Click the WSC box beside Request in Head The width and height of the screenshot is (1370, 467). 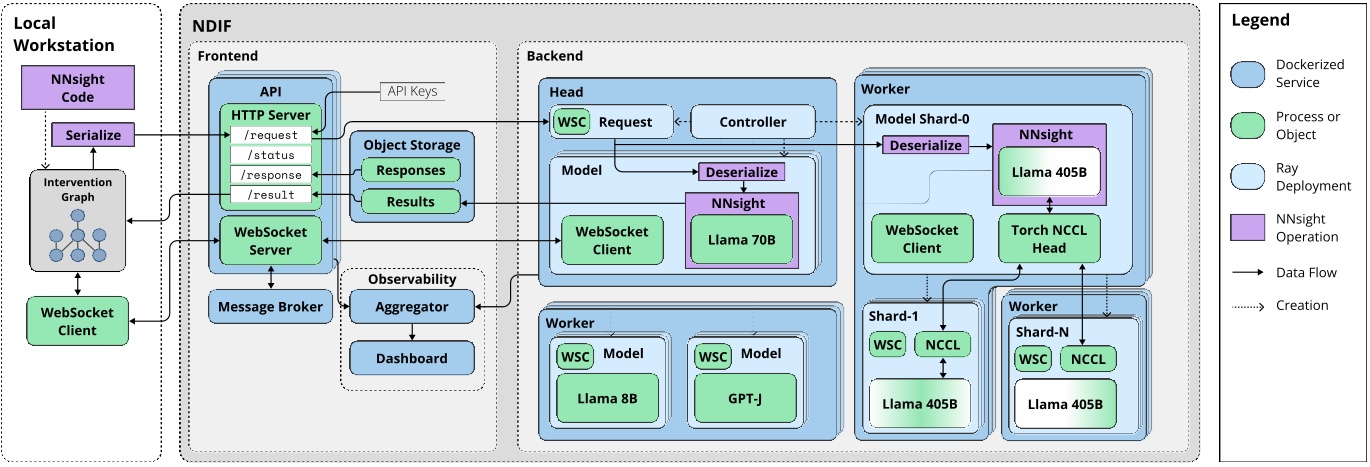click(x=572, y=123)
